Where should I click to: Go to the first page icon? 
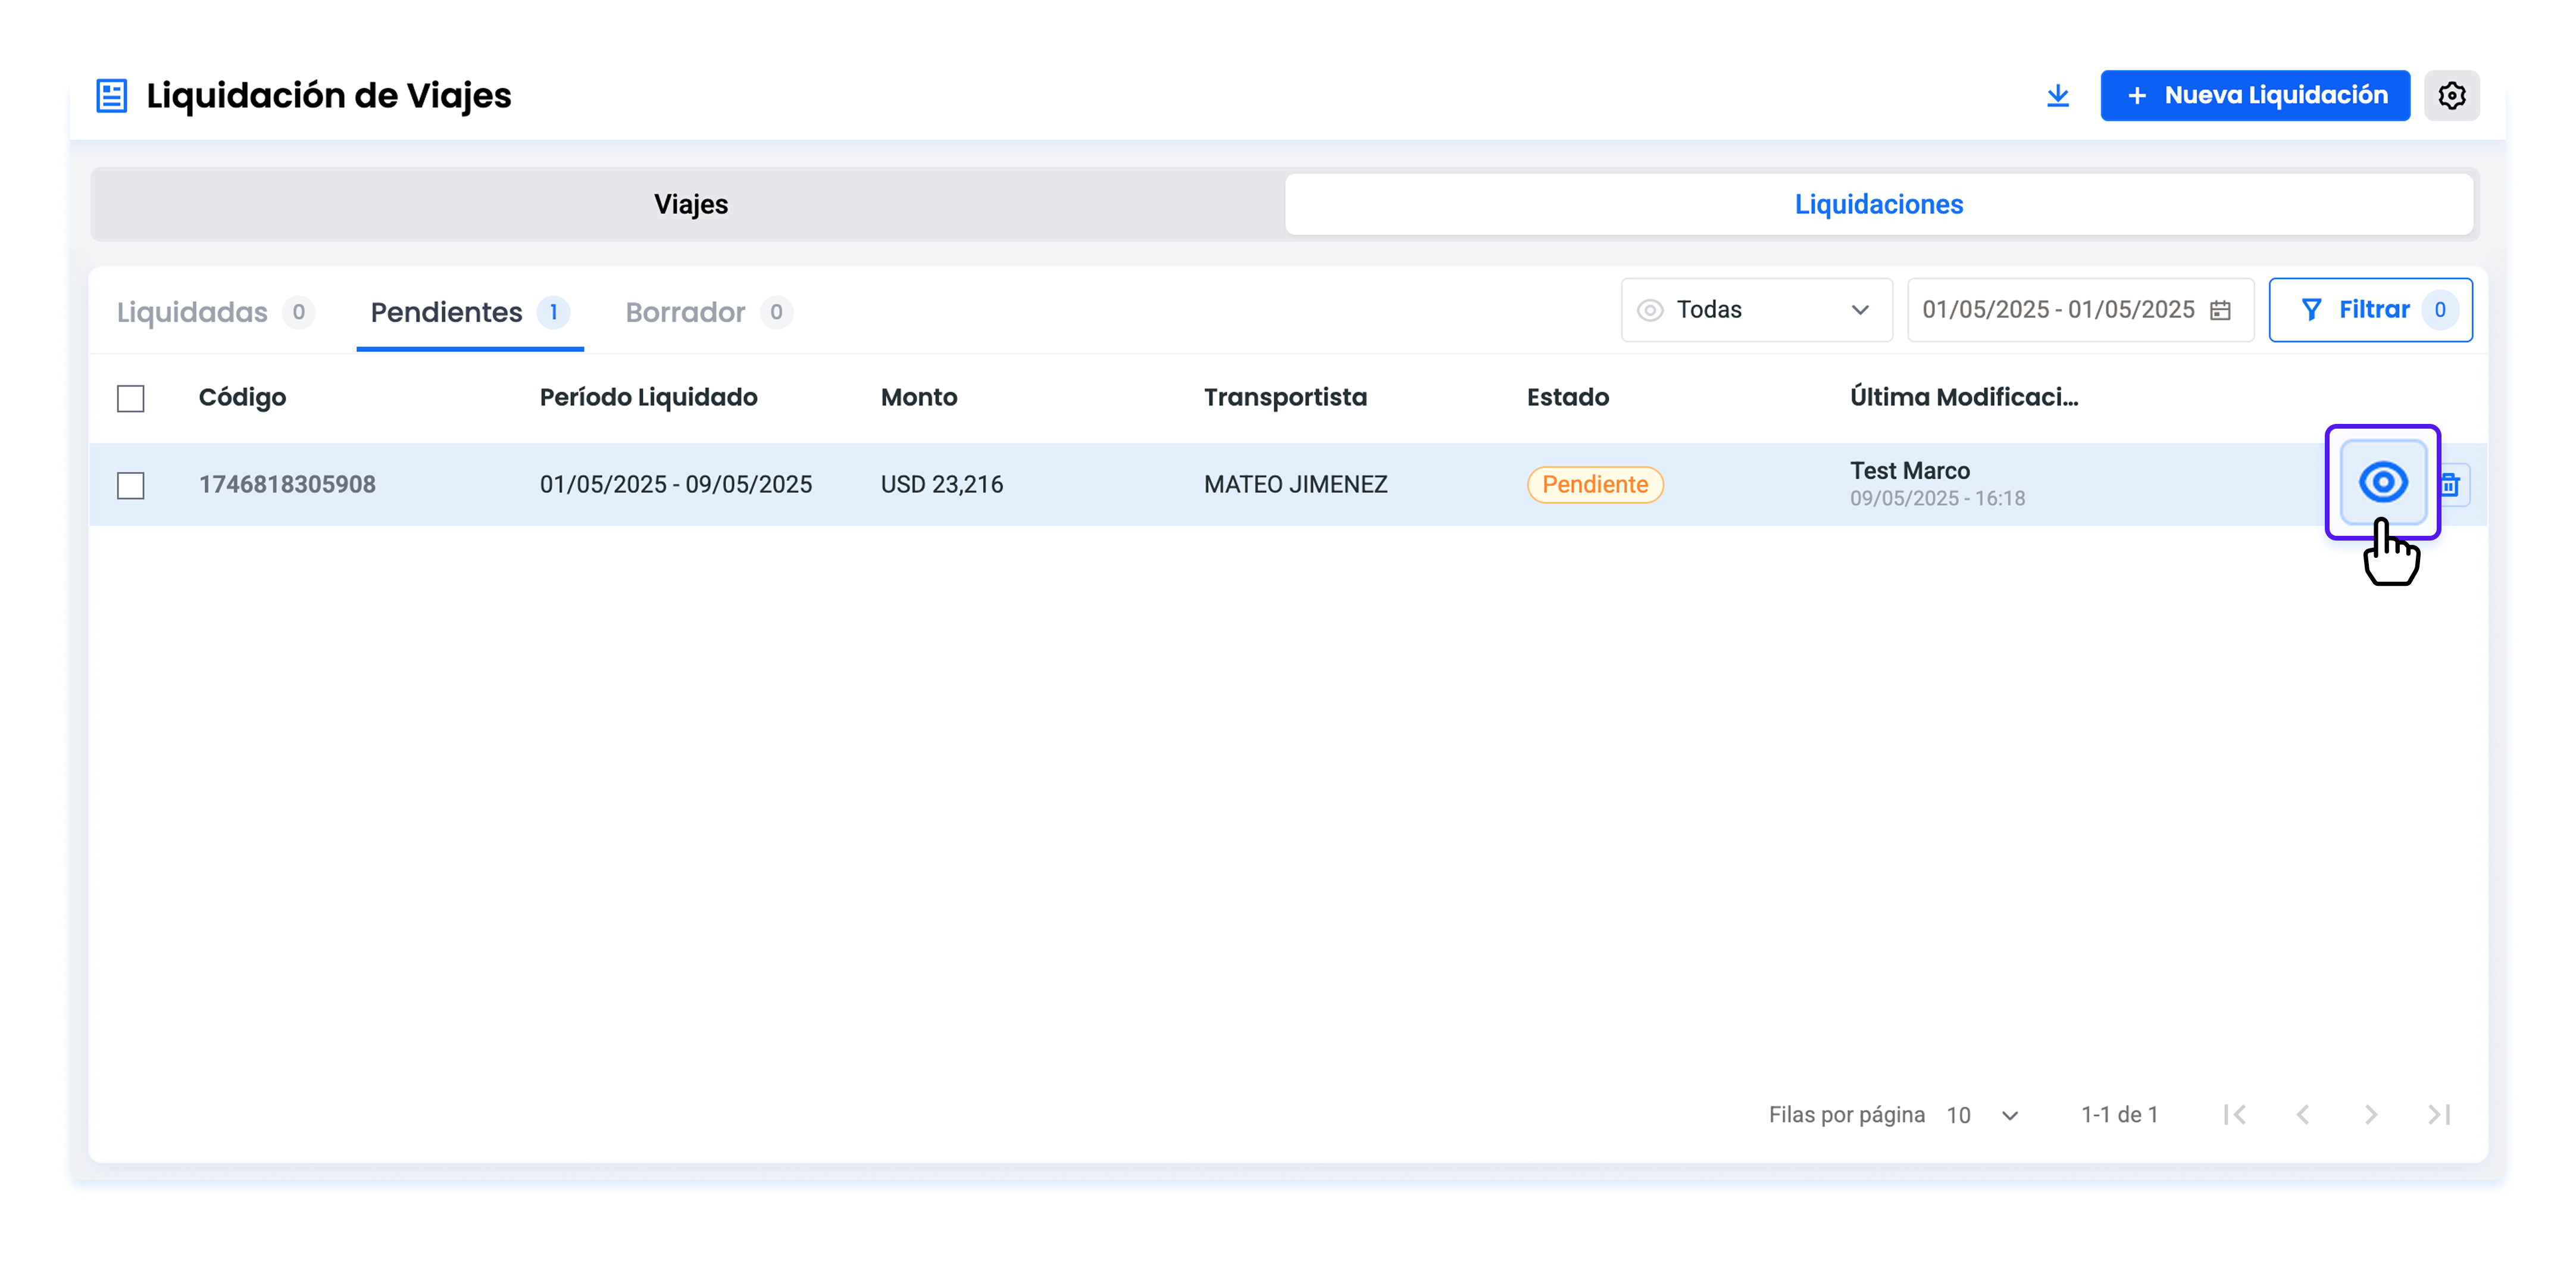coord(2234,1114)
